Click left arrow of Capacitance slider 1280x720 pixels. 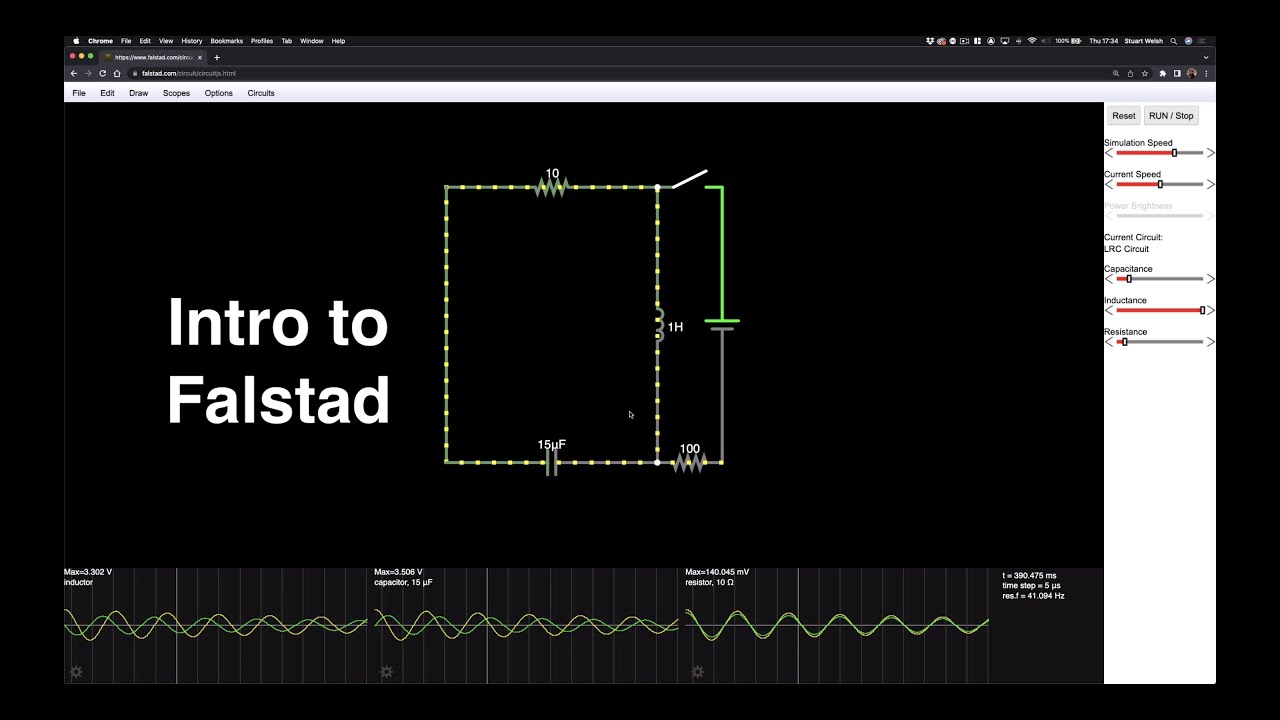click(x=1109, y=279)
